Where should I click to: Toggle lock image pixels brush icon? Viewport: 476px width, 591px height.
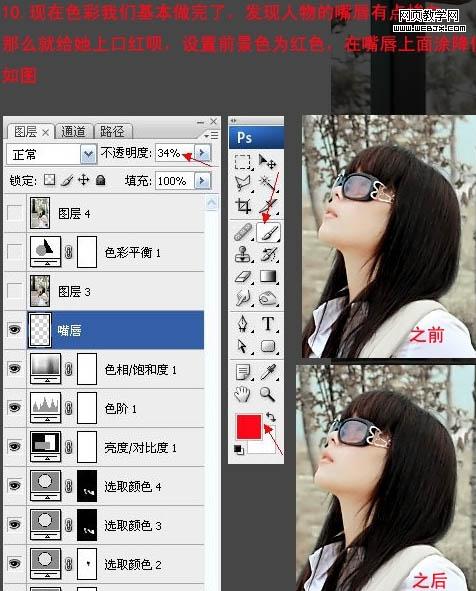pos(67,180)
